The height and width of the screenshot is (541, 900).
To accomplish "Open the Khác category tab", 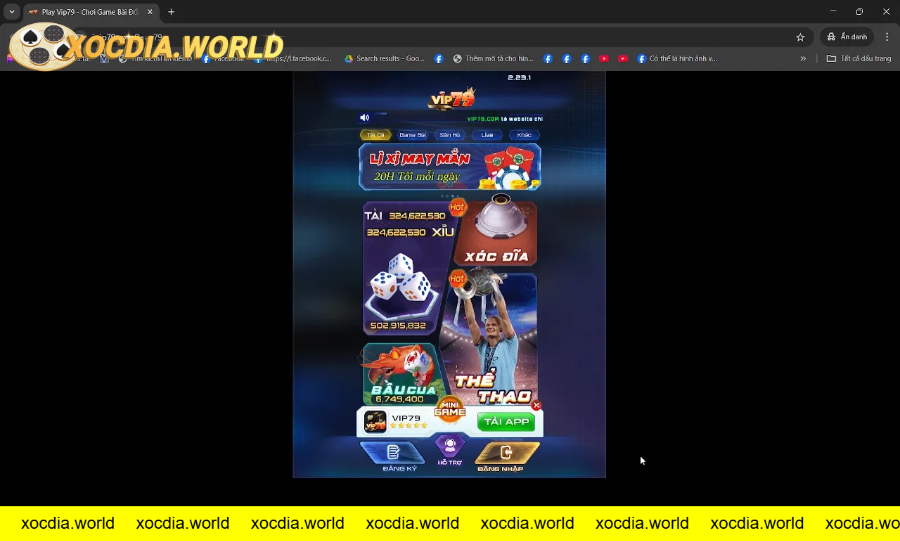I will click(524, 135).
